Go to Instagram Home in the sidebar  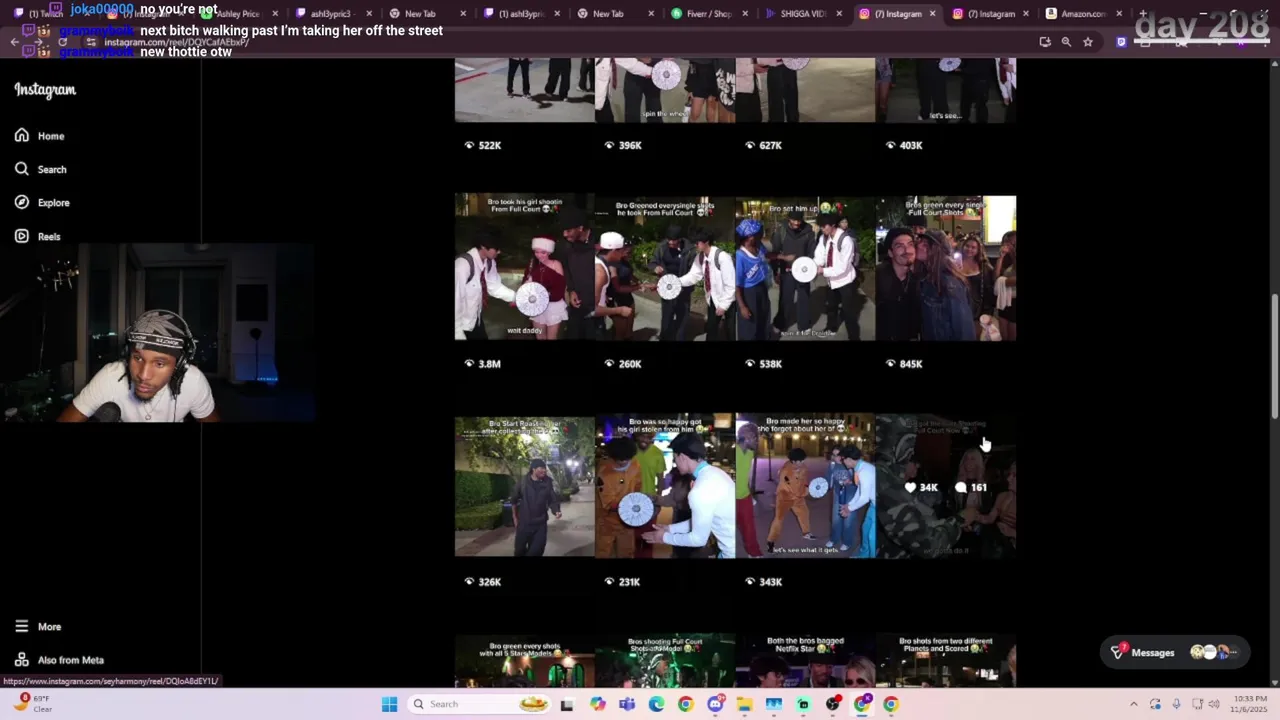coord(40,136)
